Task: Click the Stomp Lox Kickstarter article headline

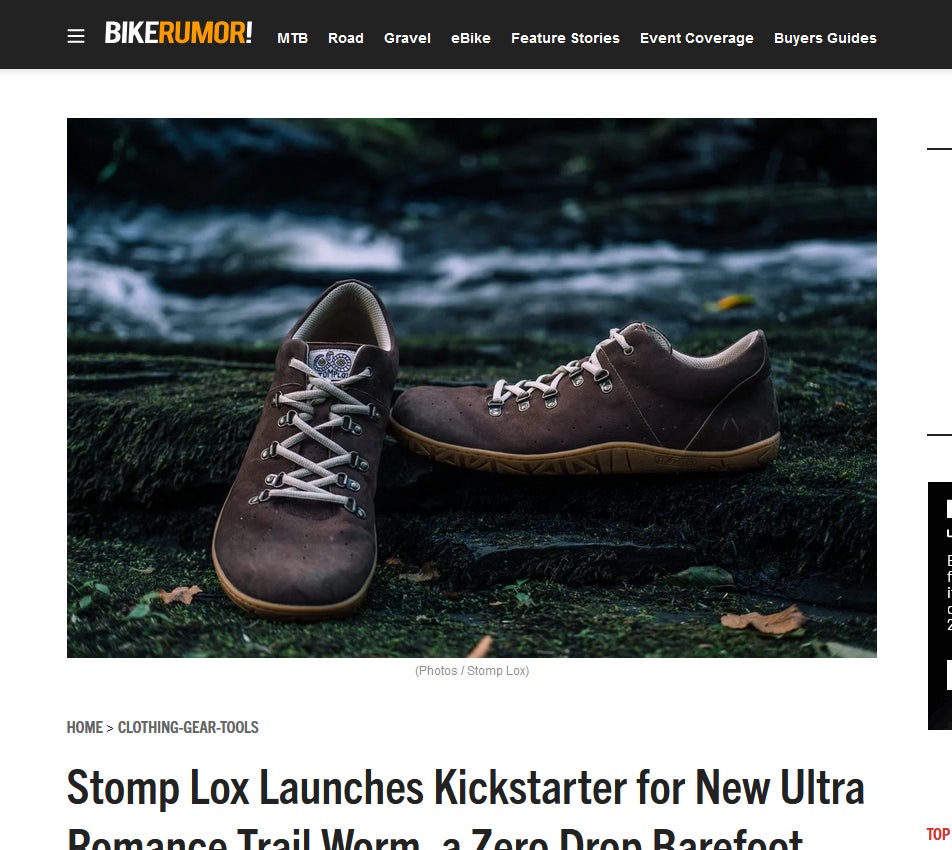Action: pyautogui.click(x=465, y=808)
